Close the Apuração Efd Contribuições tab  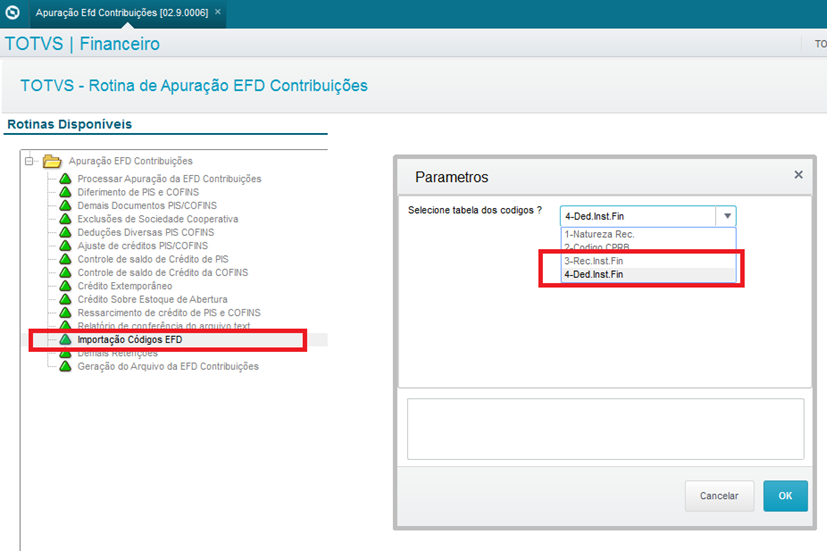[x=217, y=12]
